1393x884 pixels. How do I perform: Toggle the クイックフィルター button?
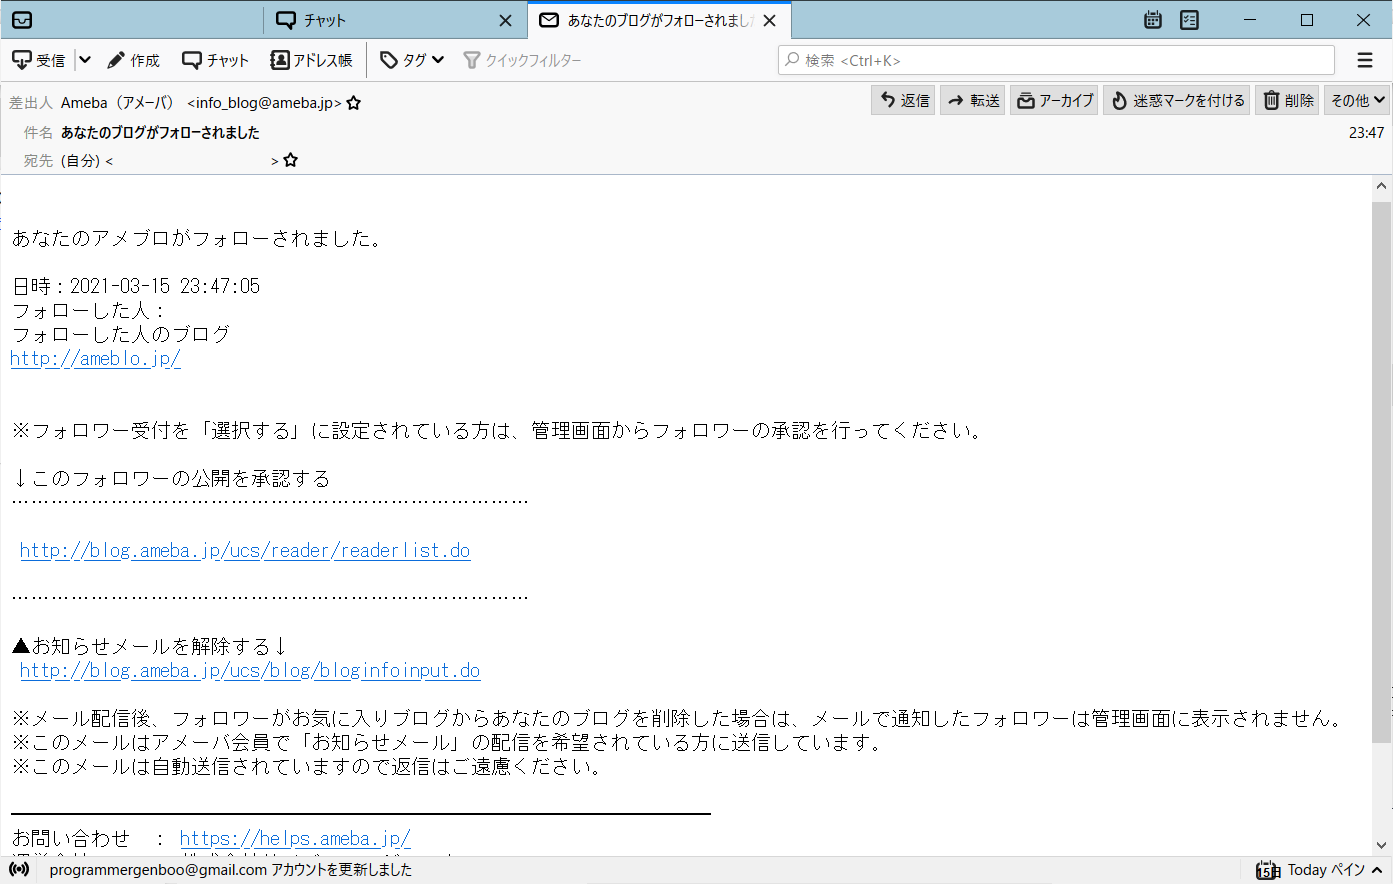point(522,60)
